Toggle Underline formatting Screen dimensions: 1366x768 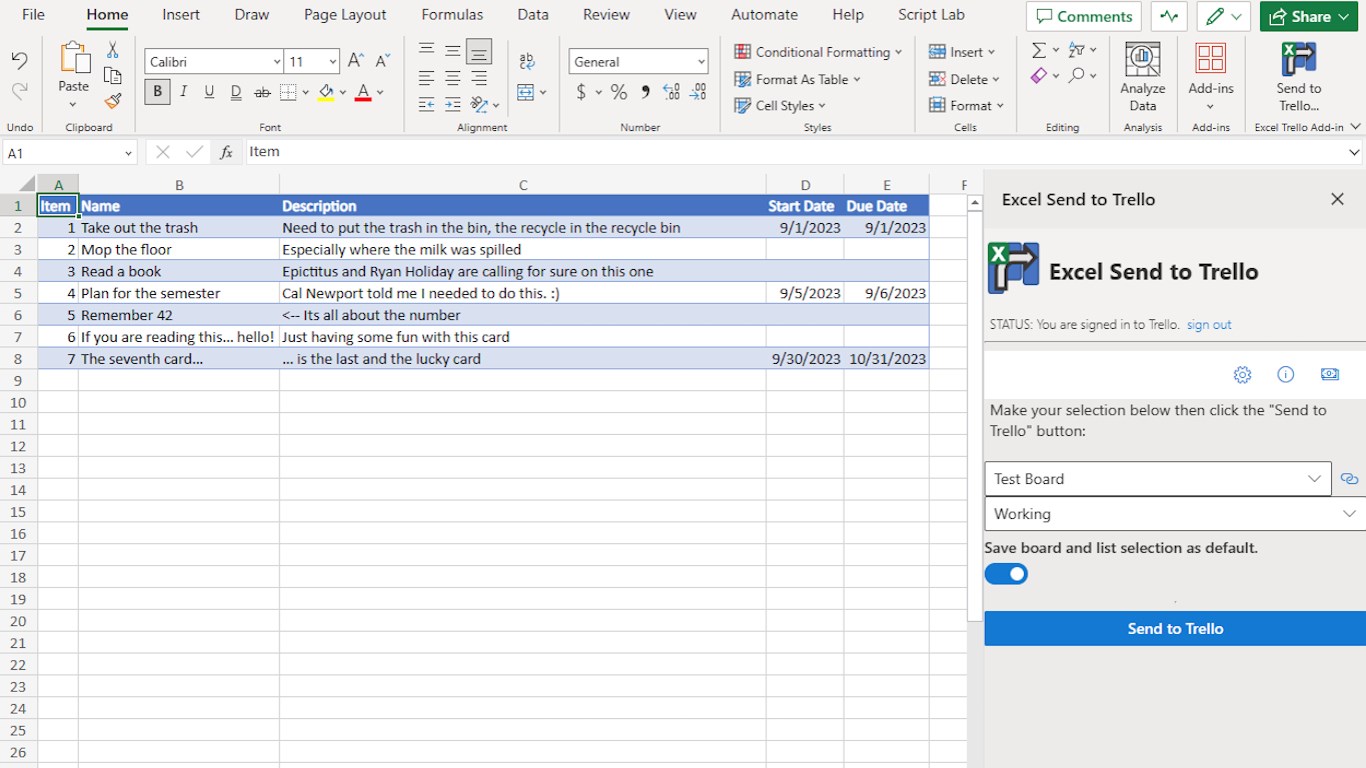click(209, 92)
